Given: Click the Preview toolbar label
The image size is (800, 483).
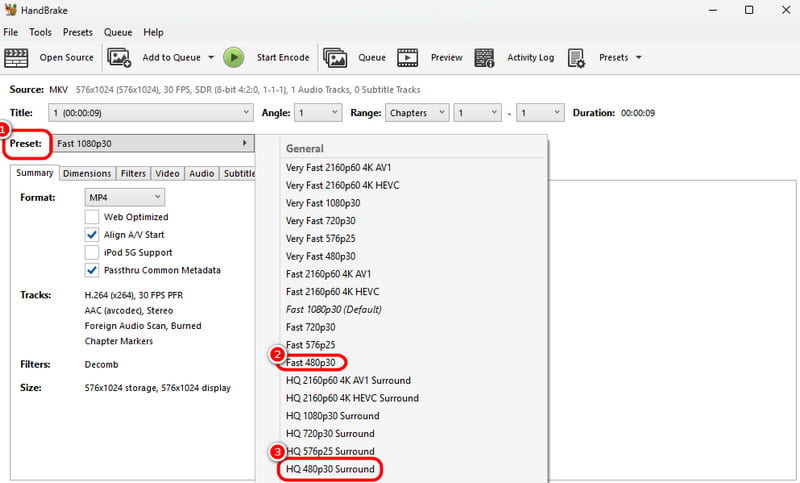Looking at the screenshot, I should [446, 58].
